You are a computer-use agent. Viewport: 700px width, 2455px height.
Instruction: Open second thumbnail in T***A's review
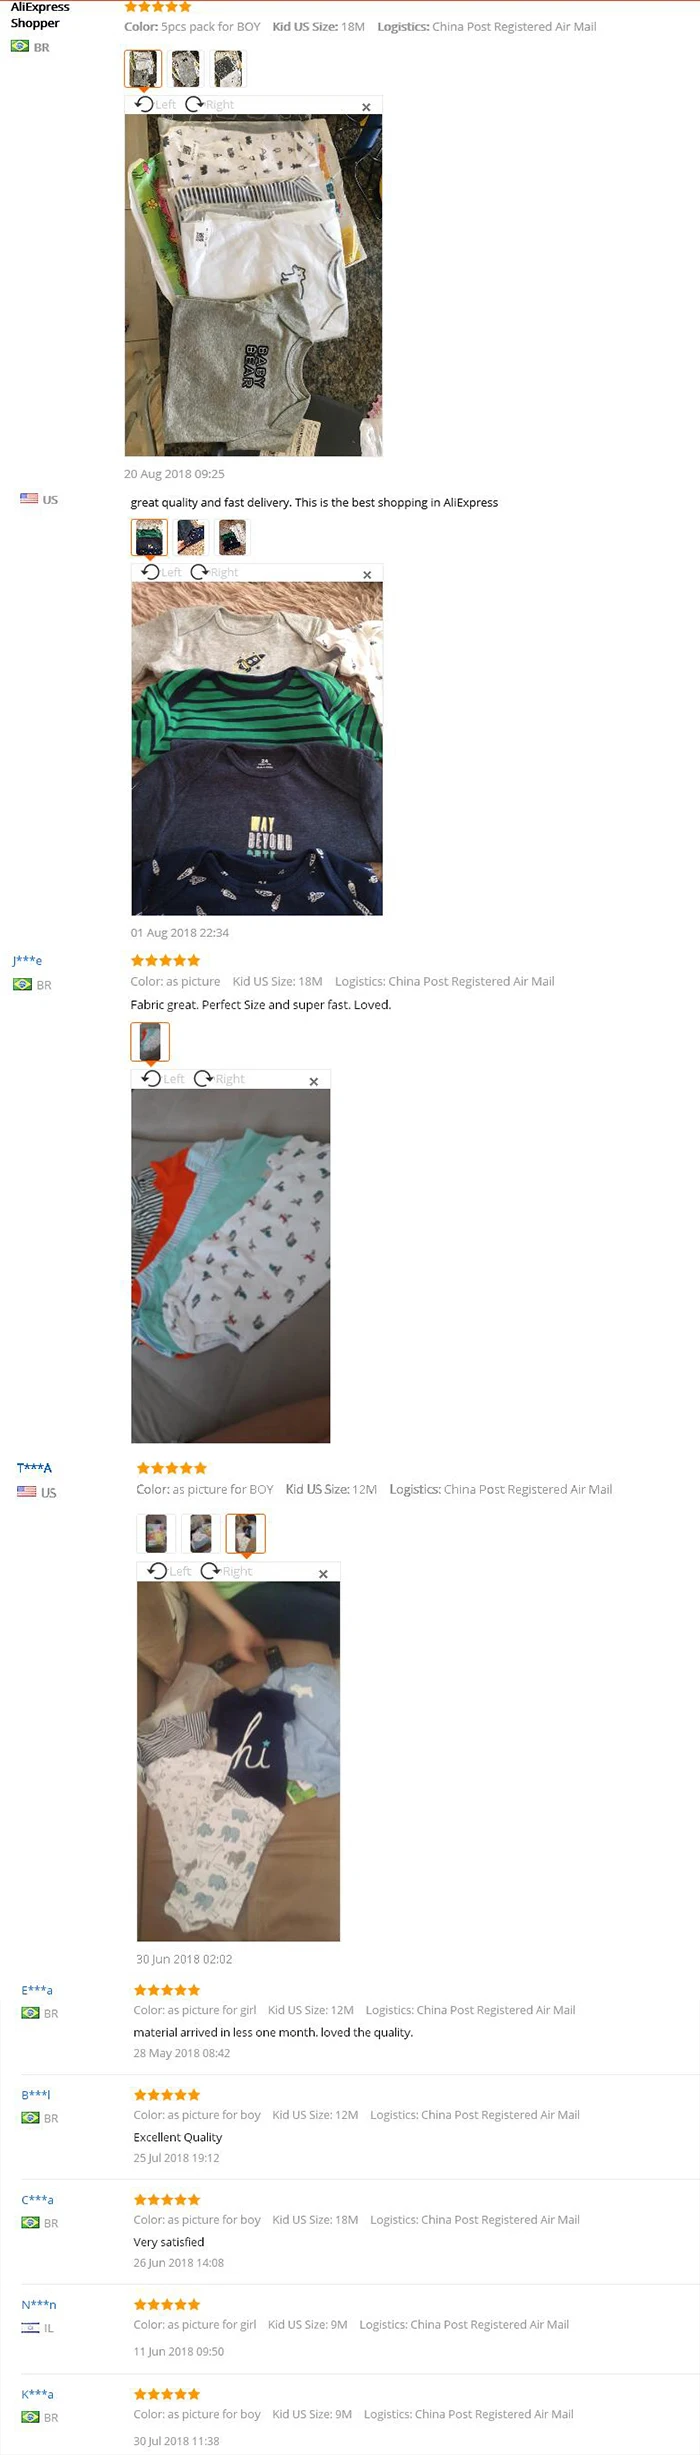click(x=201, y=1533)
